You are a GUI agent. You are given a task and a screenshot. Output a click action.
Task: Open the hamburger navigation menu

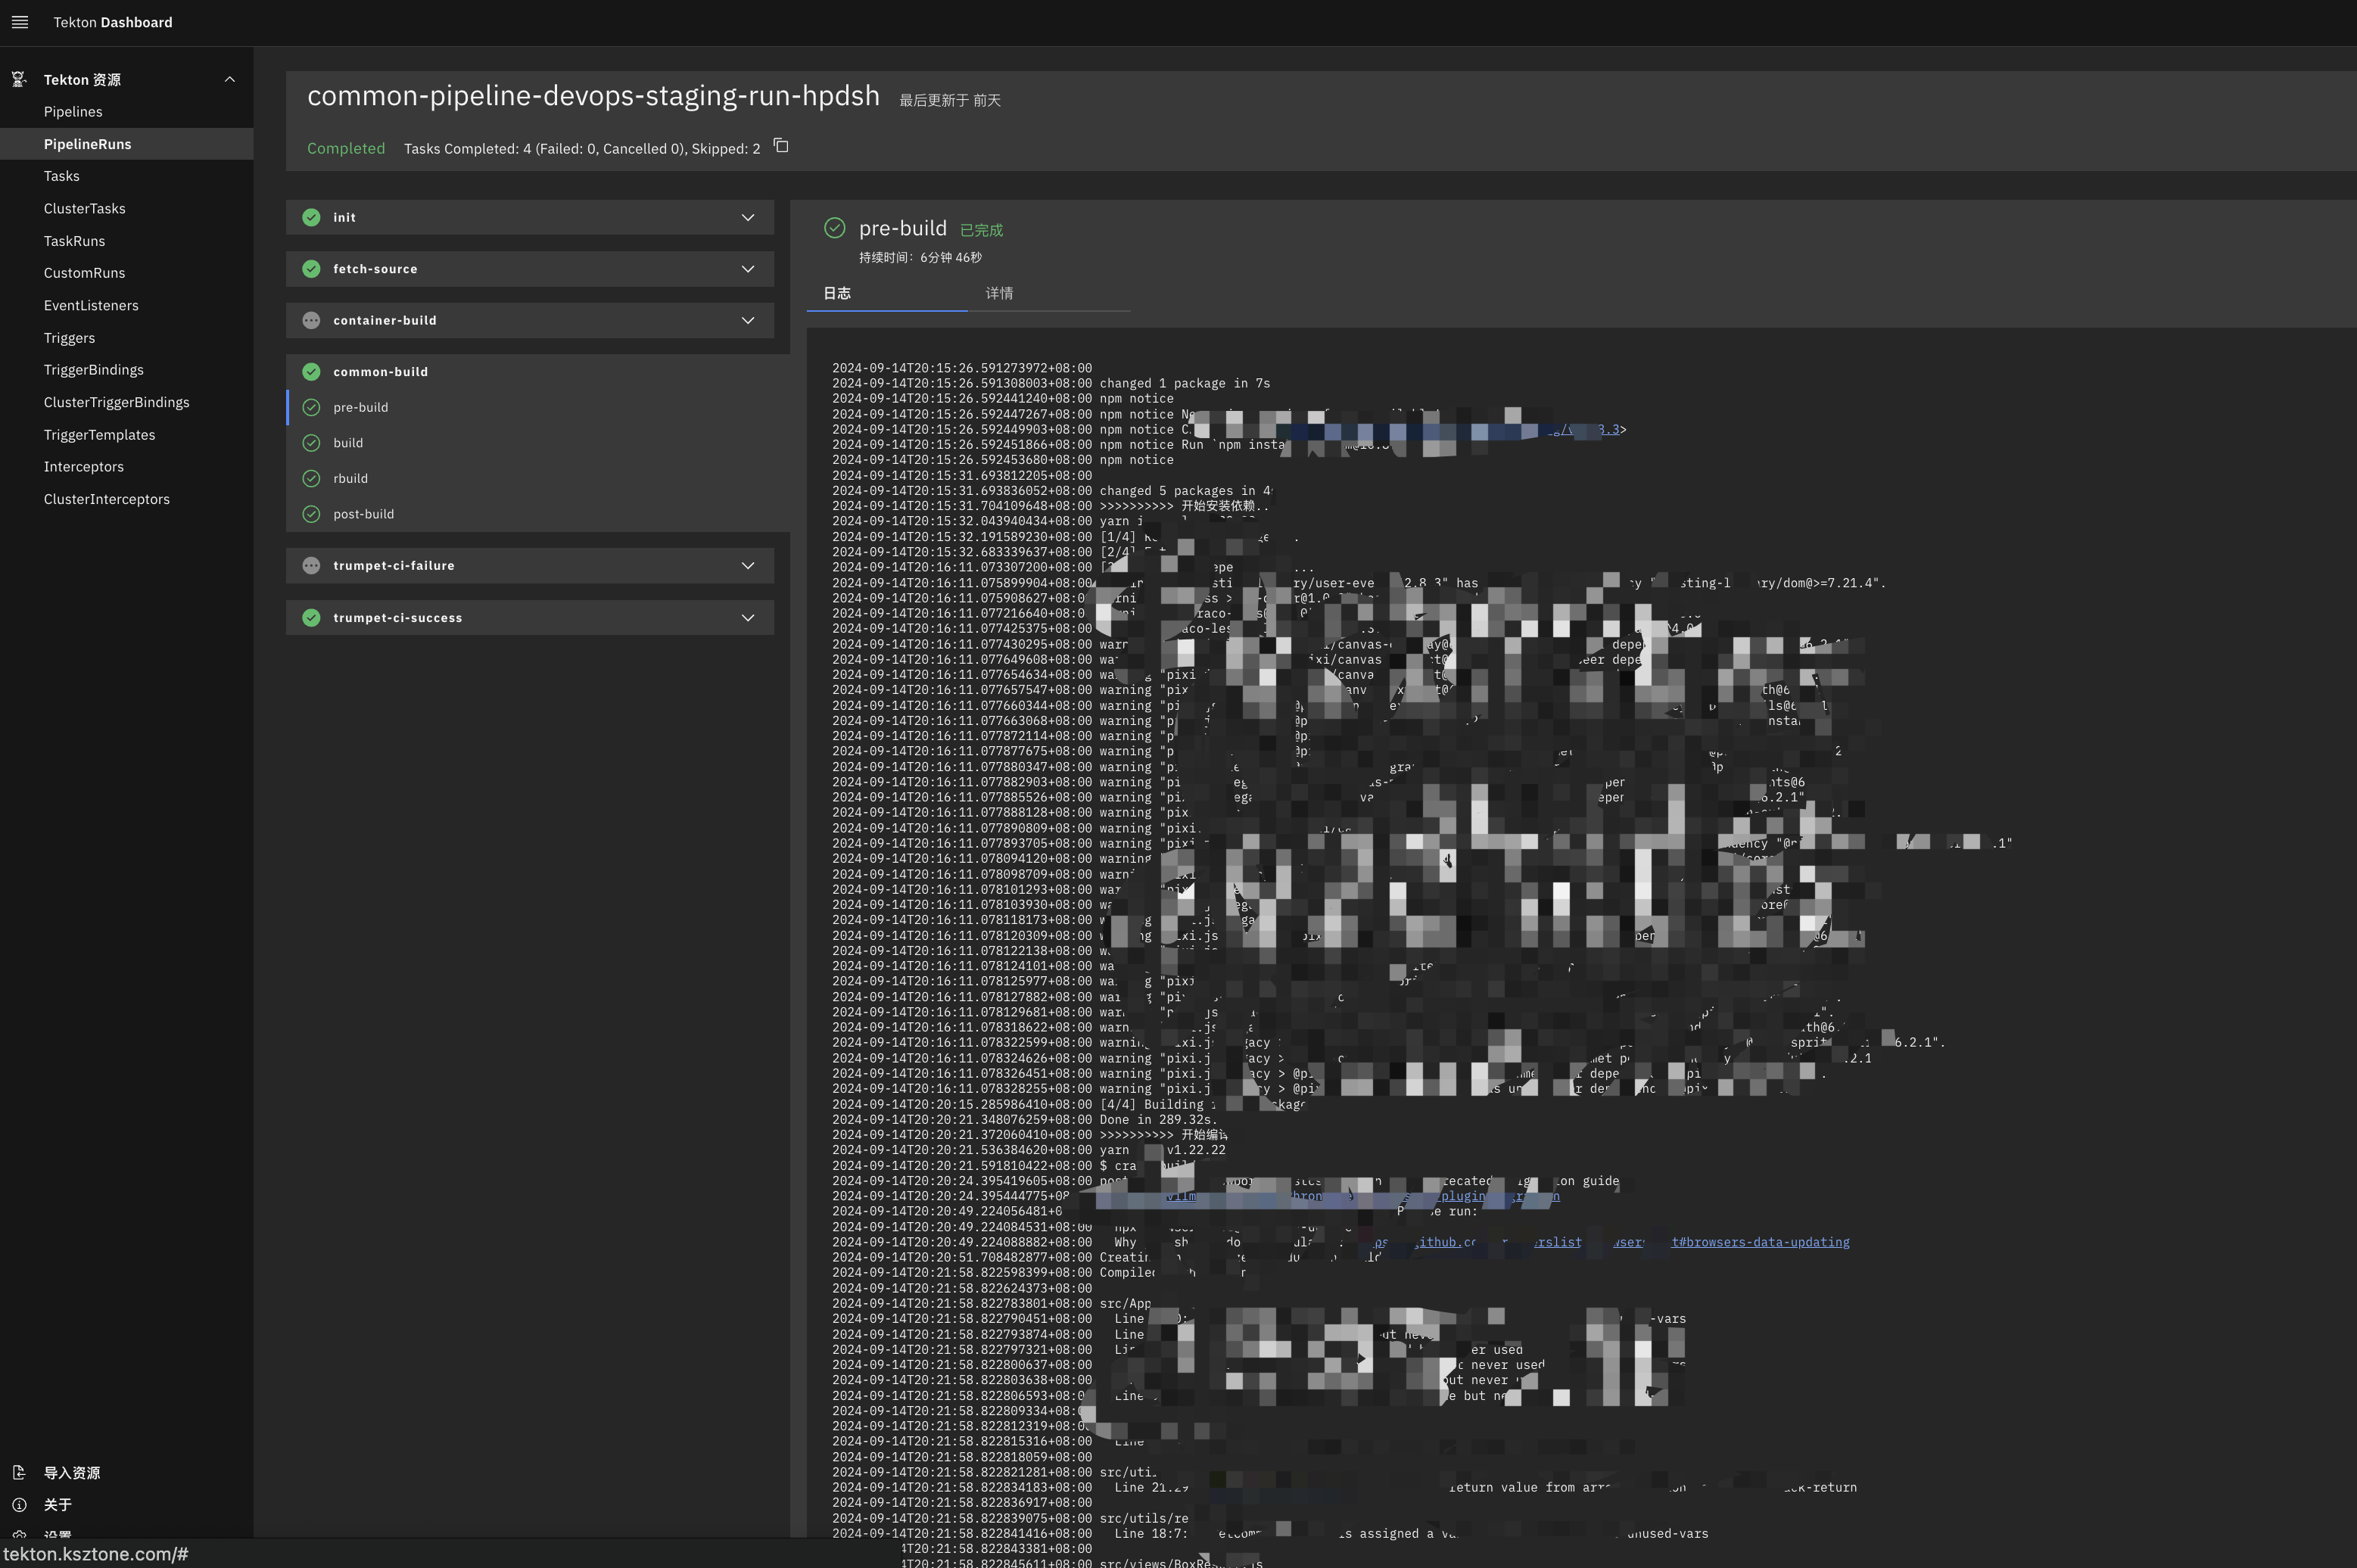[x=20, y=22]
